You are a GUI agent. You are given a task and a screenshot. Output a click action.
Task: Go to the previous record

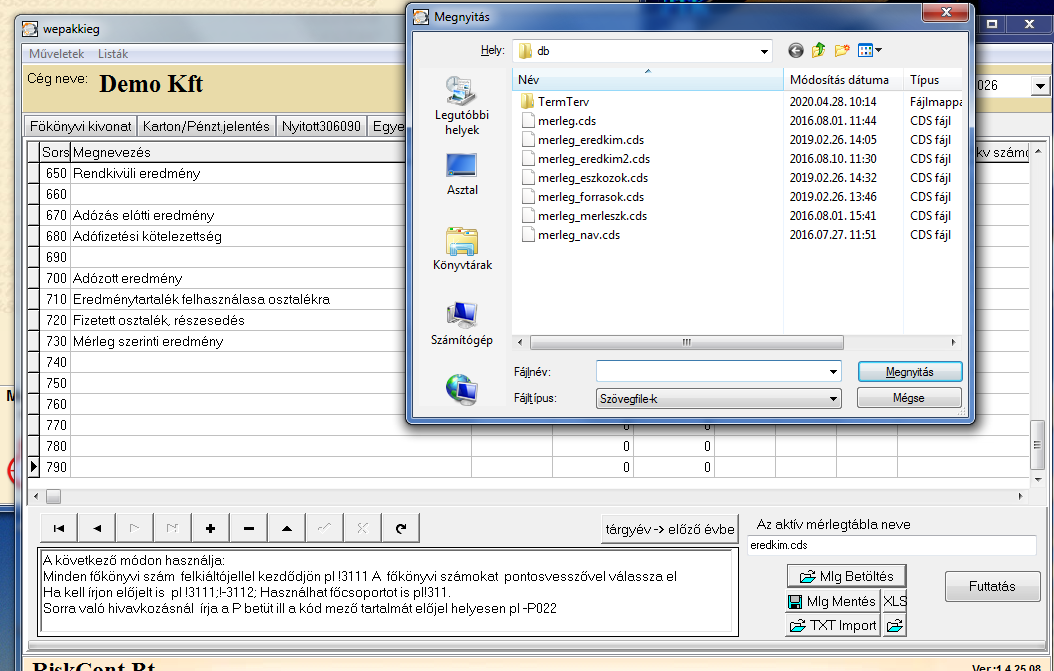coord(97,528)
